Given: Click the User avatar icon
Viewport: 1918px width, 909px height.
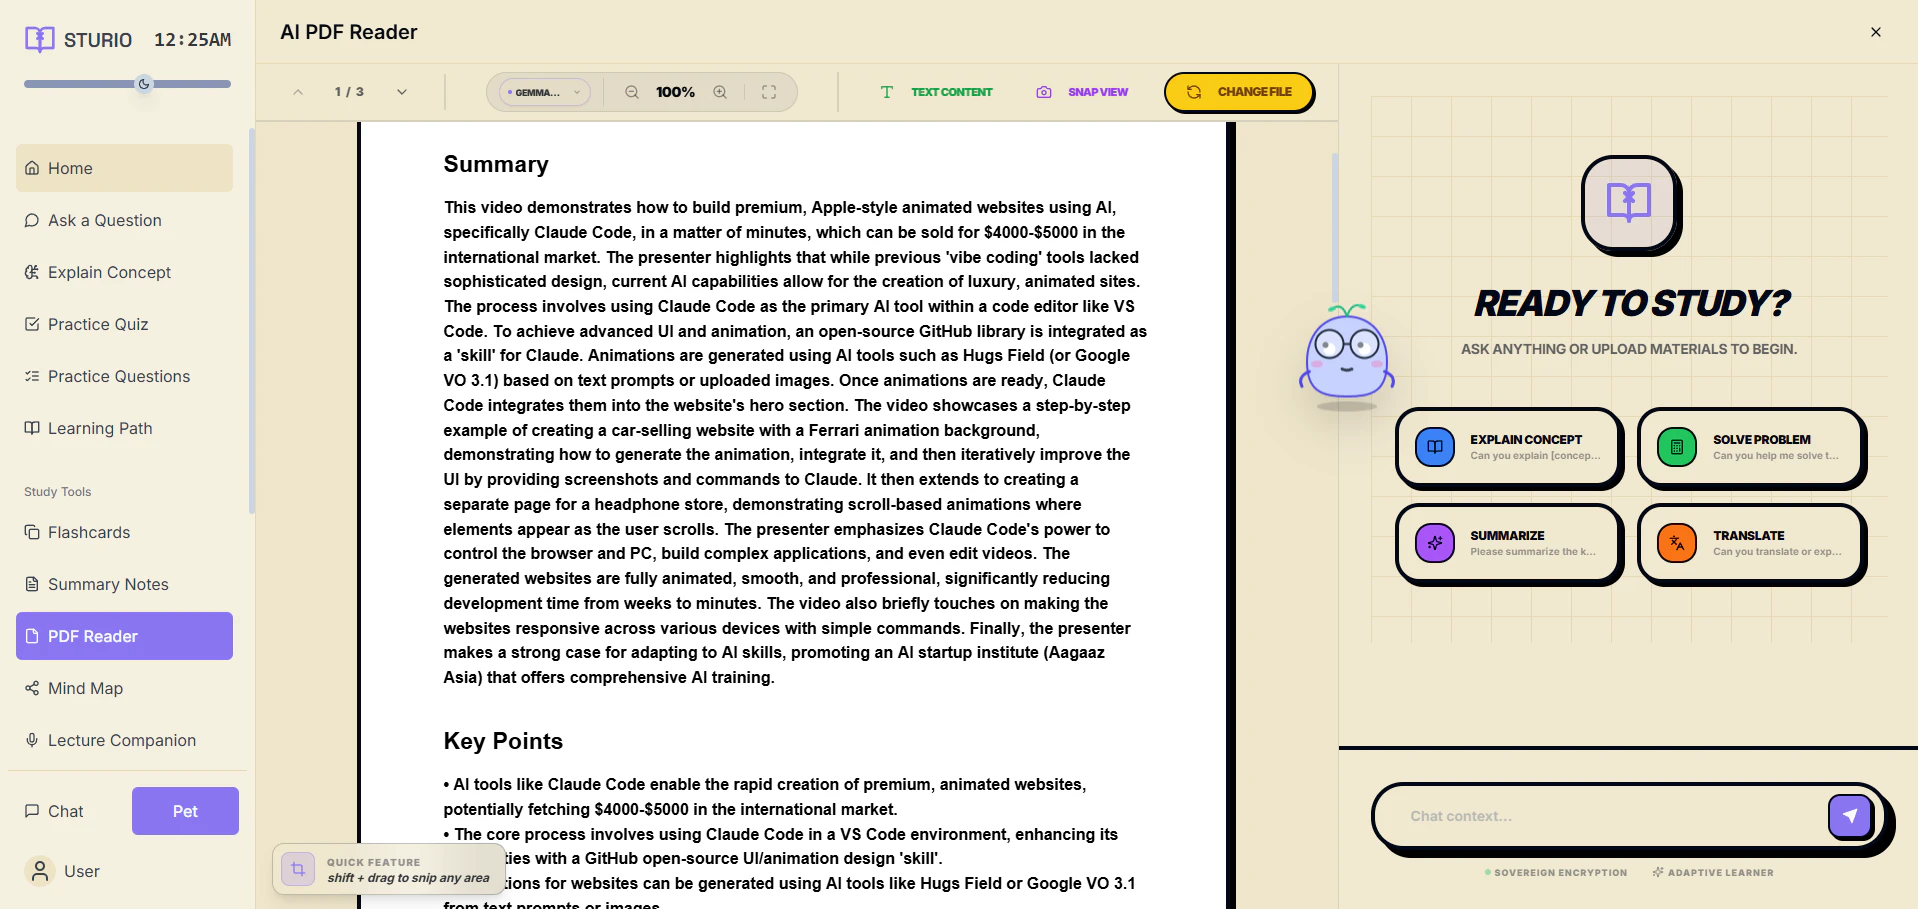Looking at the screenshot, I should pyautogui.click(x=40, y=871).
